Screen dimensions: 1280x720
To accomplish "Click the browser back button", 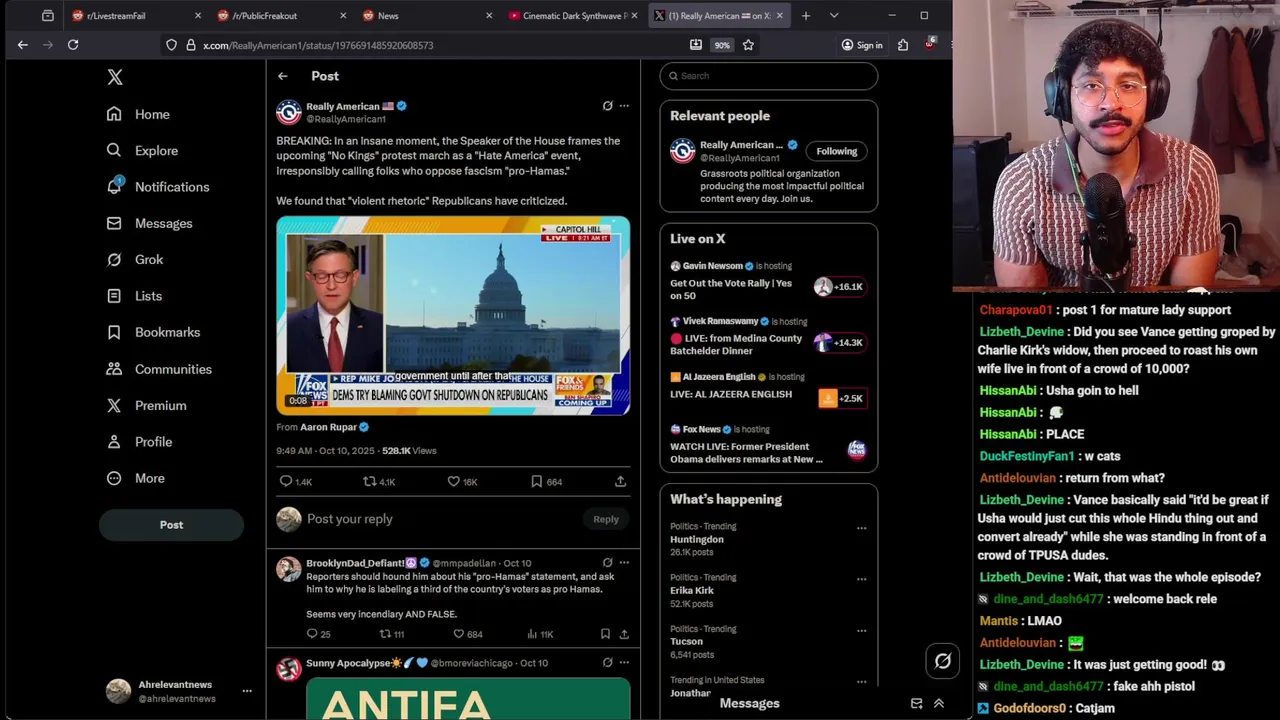I will (23, 45).
